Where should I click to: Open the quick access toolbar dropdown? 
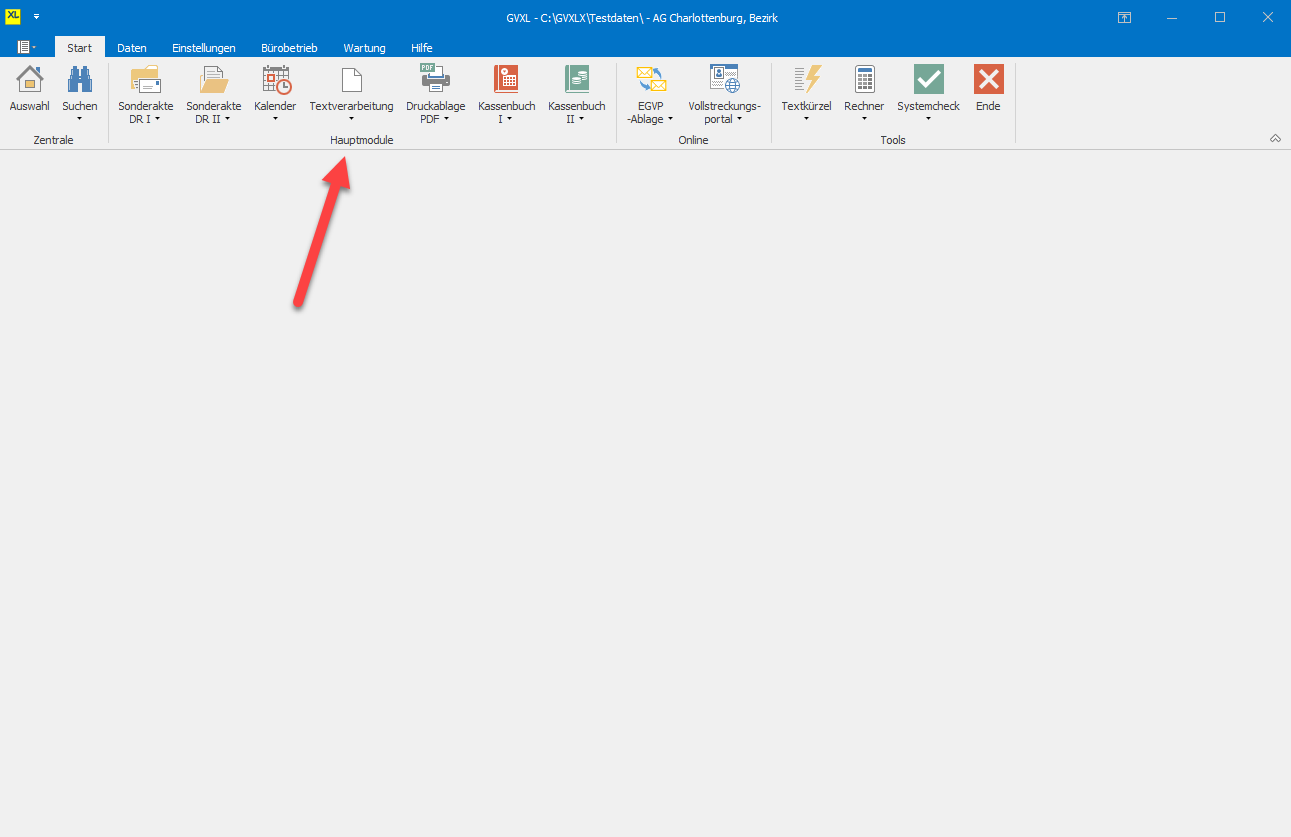click(x=37, y=17)
